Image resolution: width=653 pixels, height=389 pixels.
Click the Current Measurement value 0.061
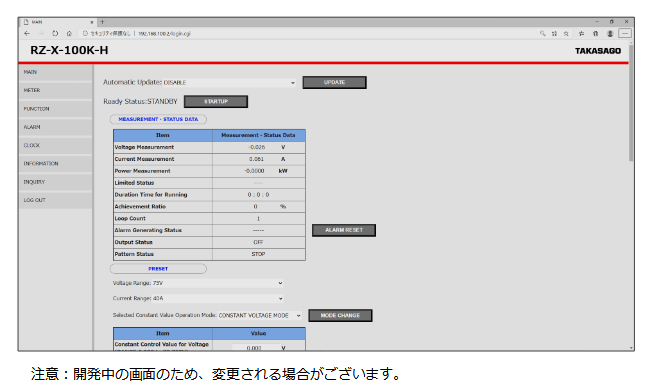click(257, 159)
